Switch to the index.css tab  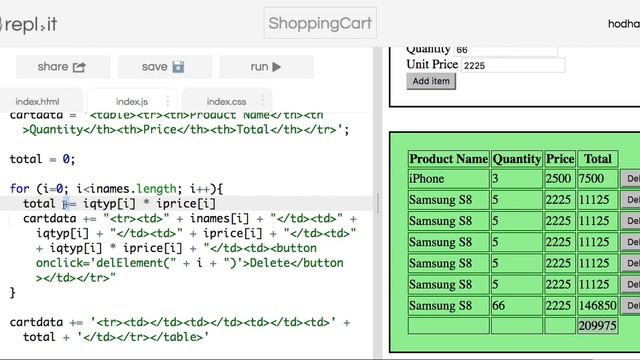tap(227, 102)
